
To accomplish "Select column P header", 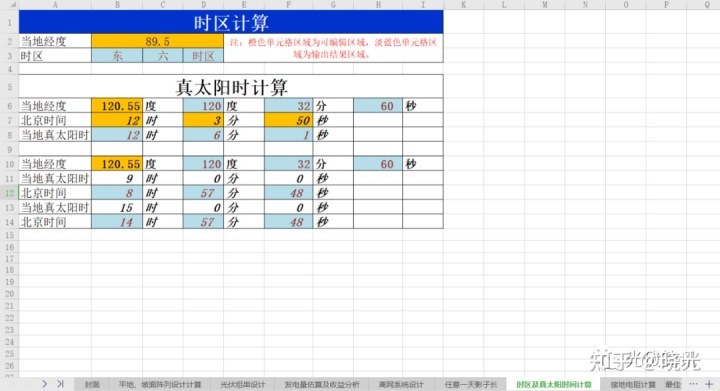I will [x=666, y=5].
